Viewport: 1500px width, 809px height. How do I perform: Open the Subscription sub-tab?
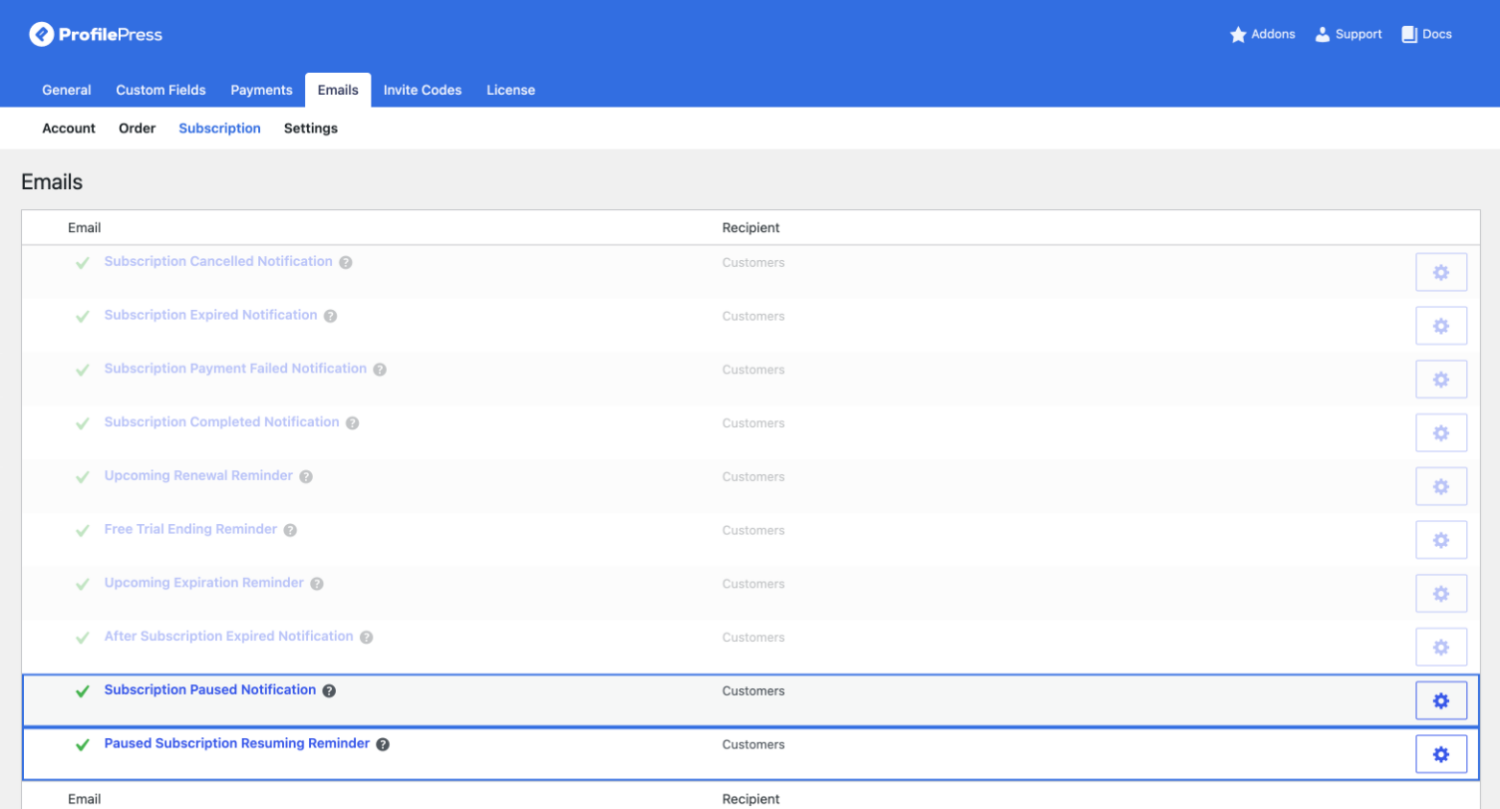click(x=220, y=128)
